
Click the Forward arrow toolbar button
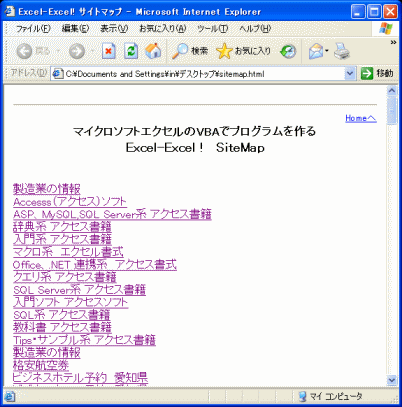tap(77, 51)
